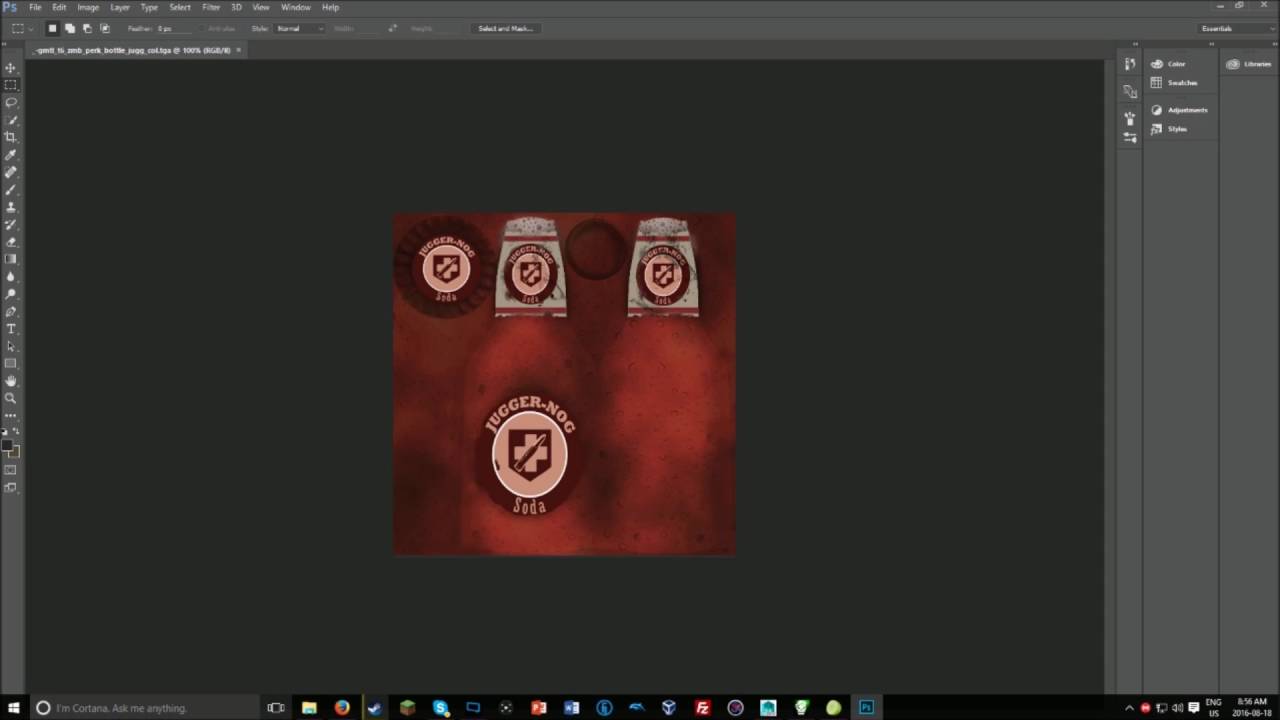Select the Path Selection tool
This screenshot has width=1280, height=720.
[11, 346]
